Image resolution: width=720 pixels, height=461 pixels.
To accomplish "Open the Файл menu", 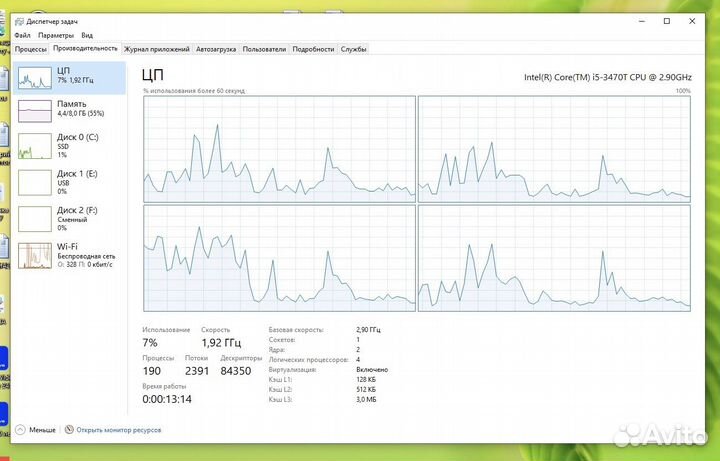I will point(22,35).
